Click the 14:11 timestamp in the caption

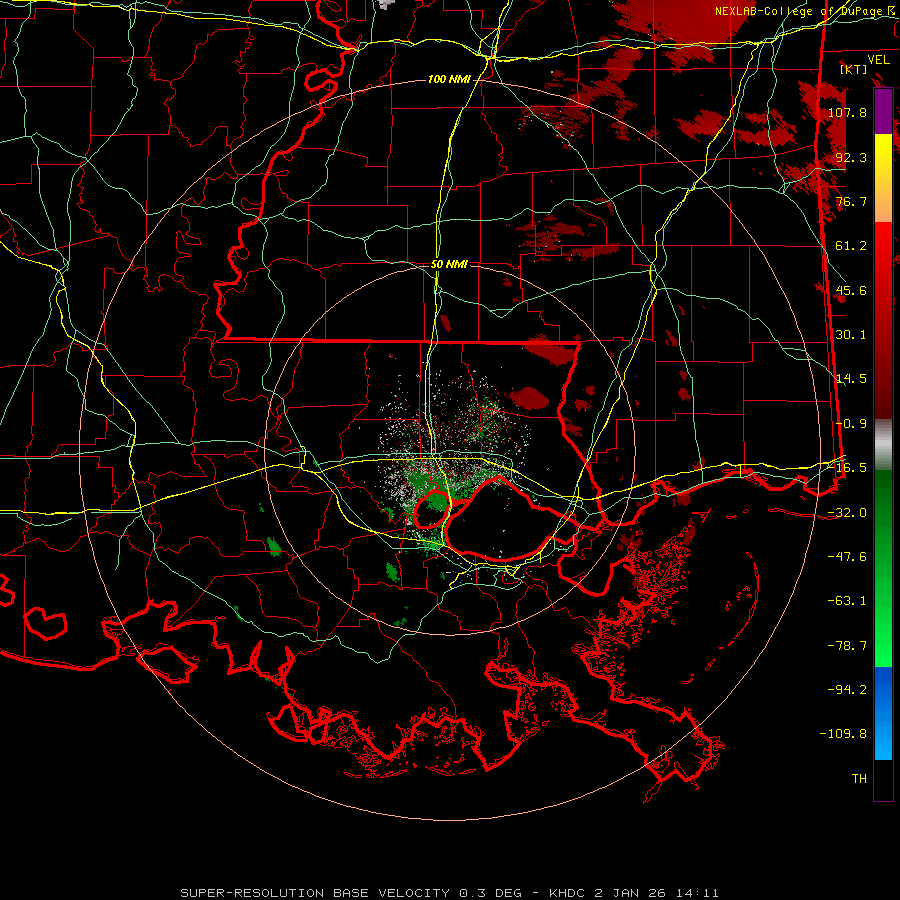pyautogui.click(x=696, y=893)
